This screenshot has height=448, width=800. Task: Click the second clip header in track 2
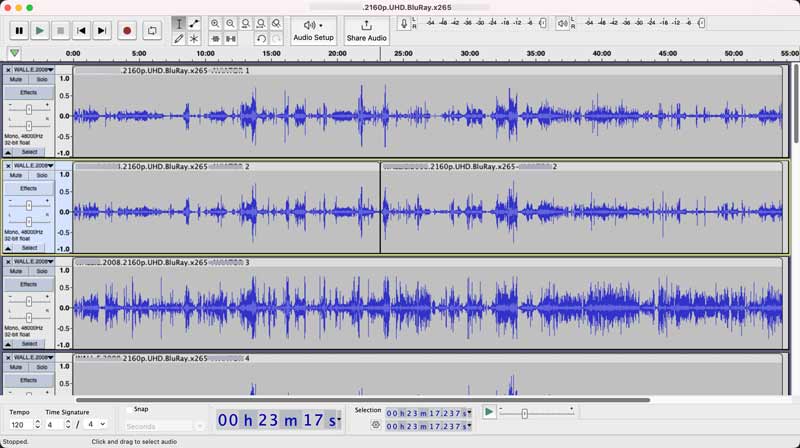(582, 166)
